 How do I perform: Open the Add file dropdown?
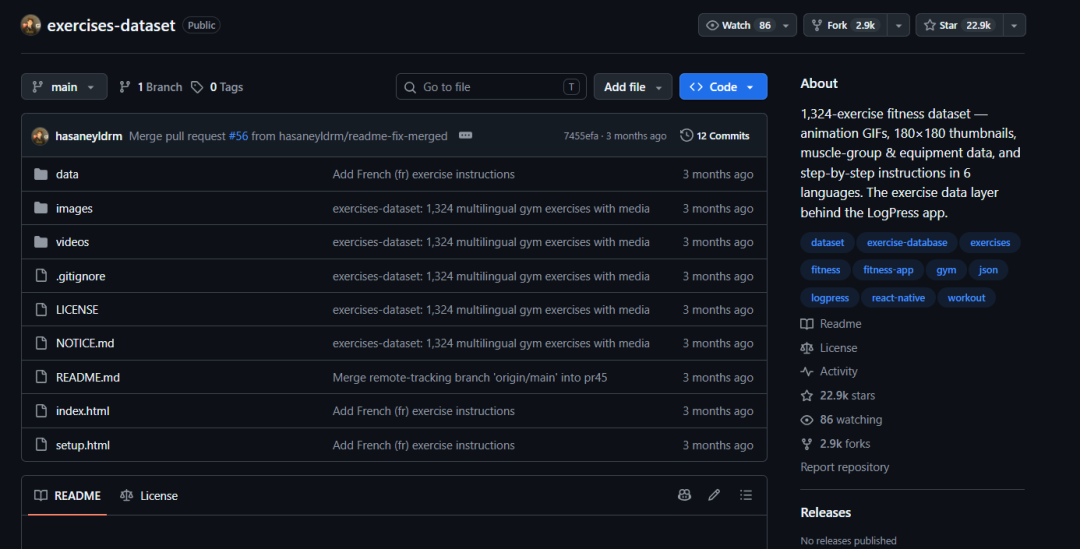pyautogui.click(x=632, y=87)
